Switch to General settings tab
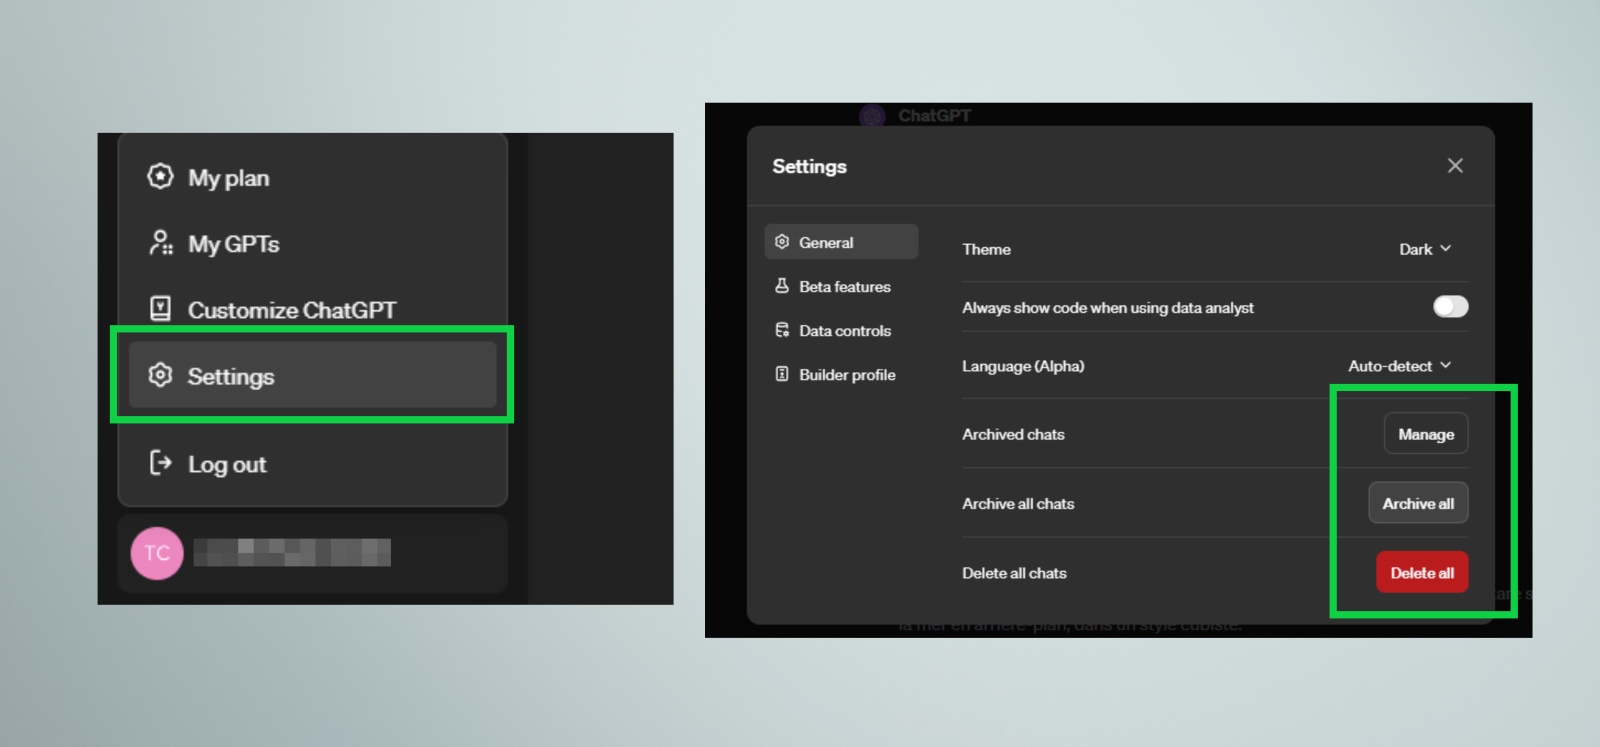Screen dimensions: 1600x747 [x=841, y=242]
